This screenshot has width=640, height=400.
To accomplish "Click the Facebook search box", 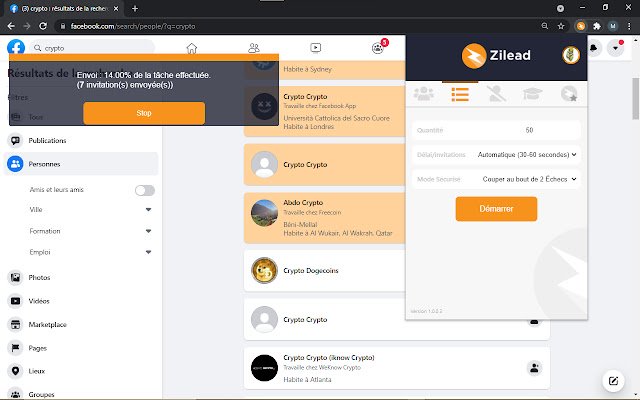I will click(93, 48).
